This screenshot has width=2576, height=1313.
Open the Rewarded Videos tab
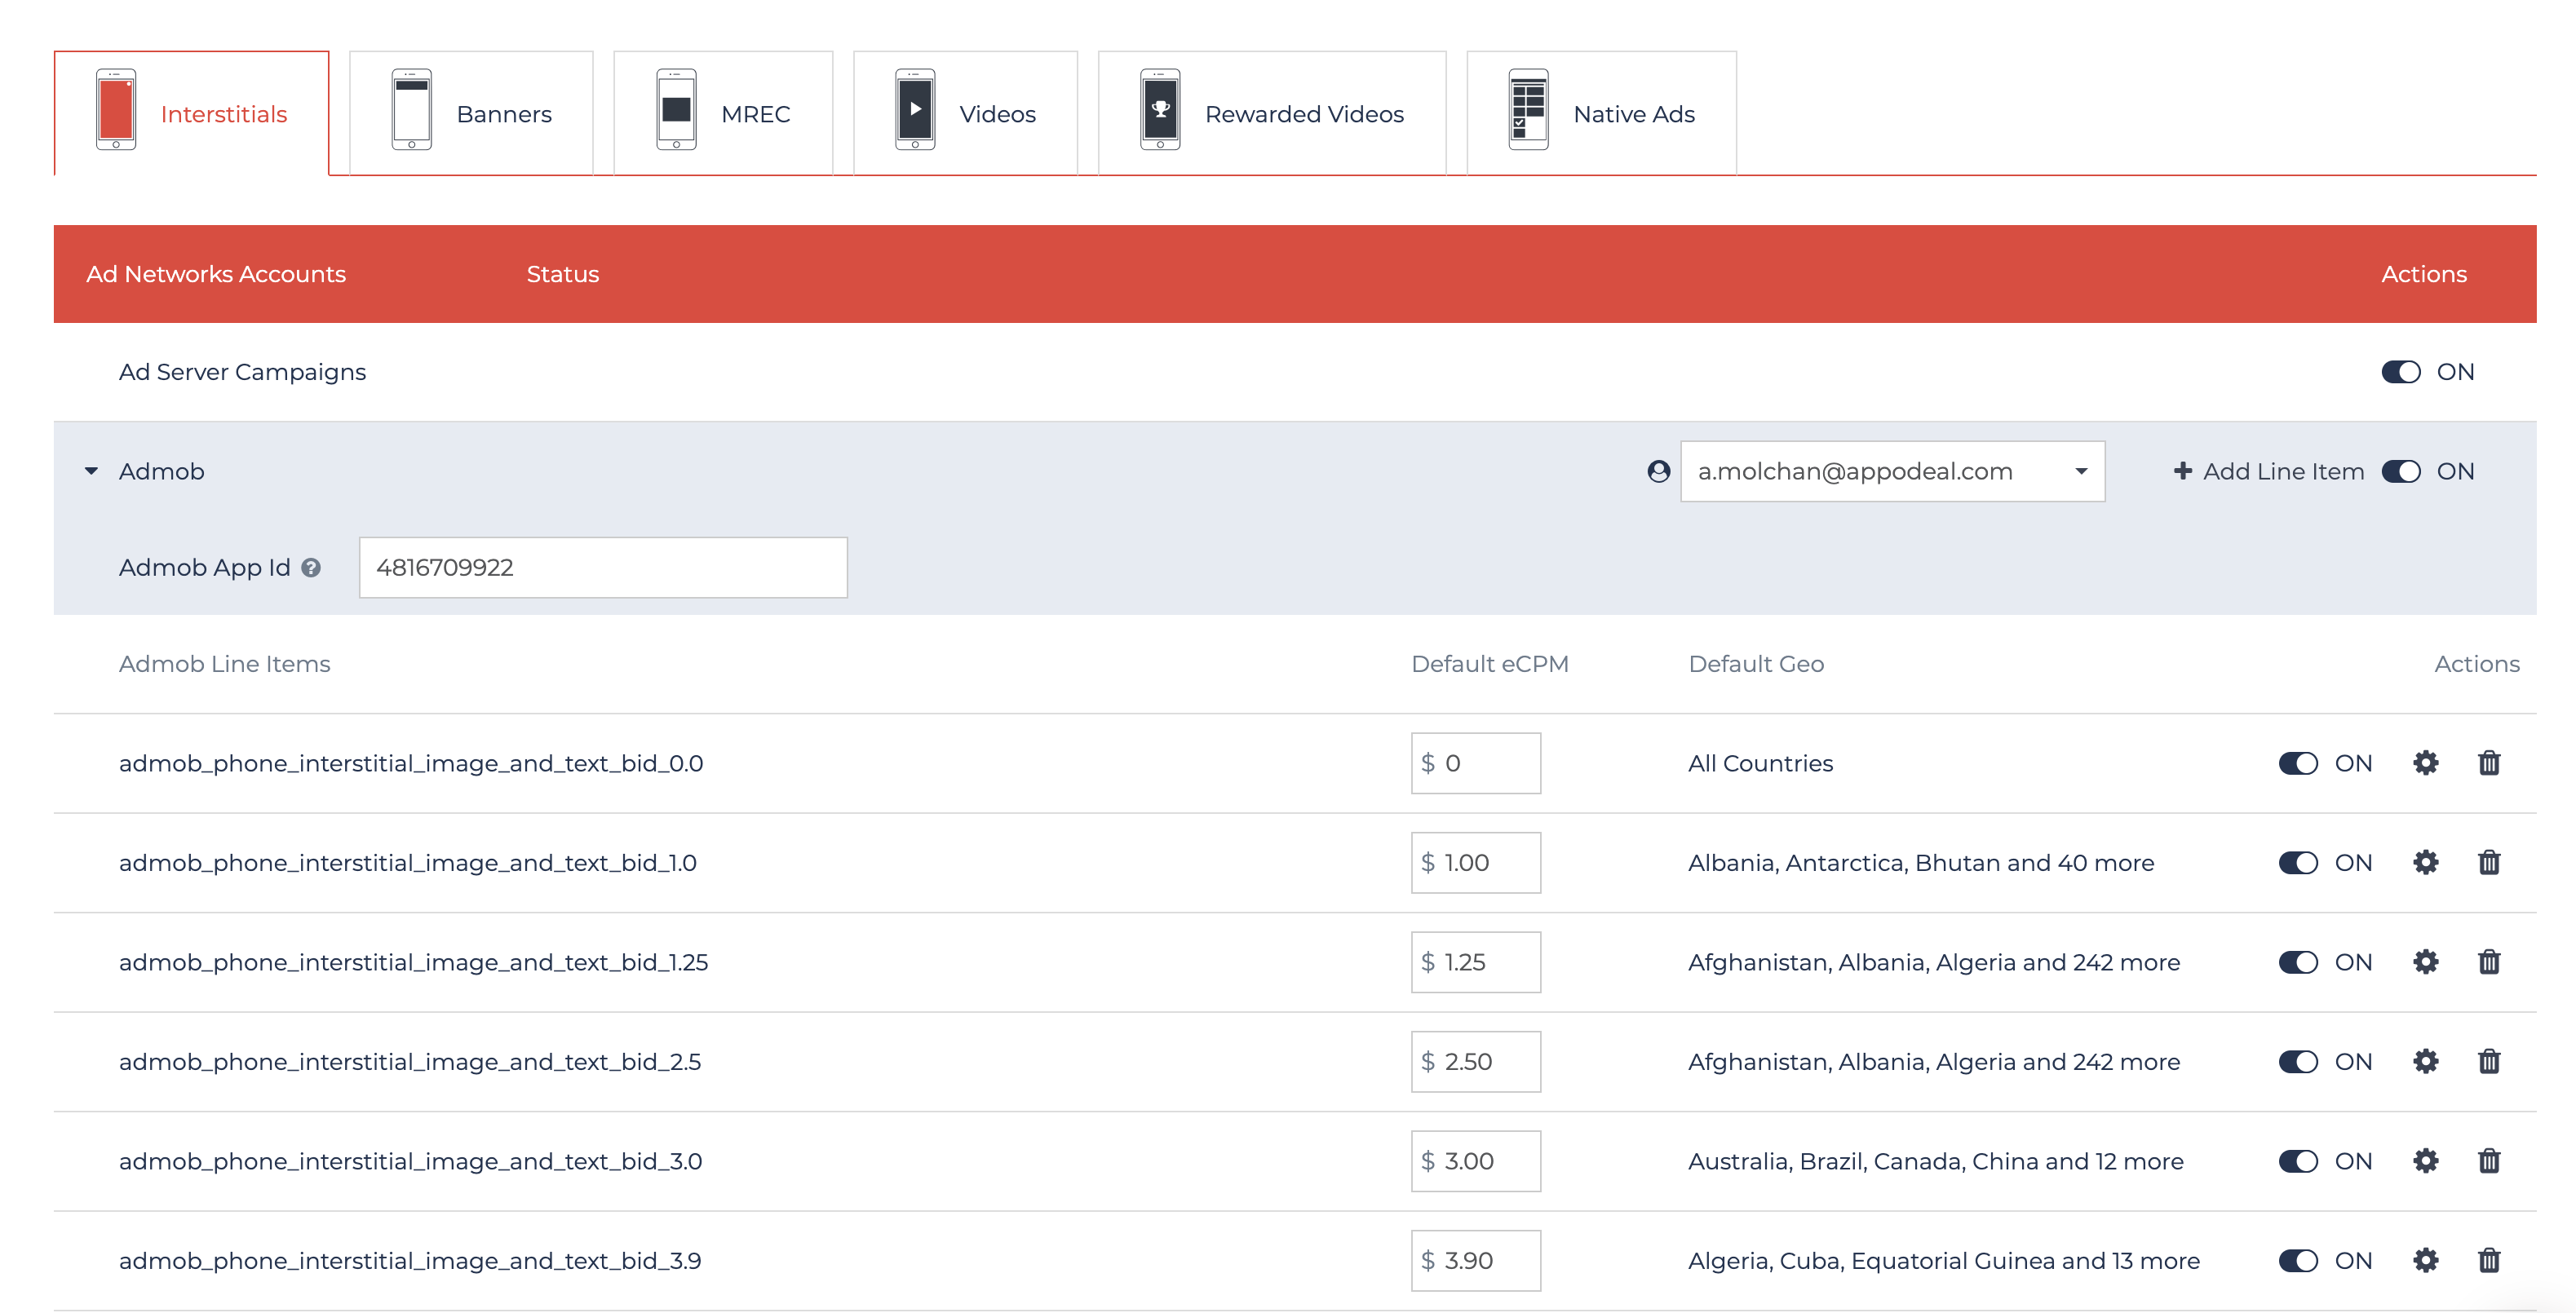click(x=1271, y=114)
